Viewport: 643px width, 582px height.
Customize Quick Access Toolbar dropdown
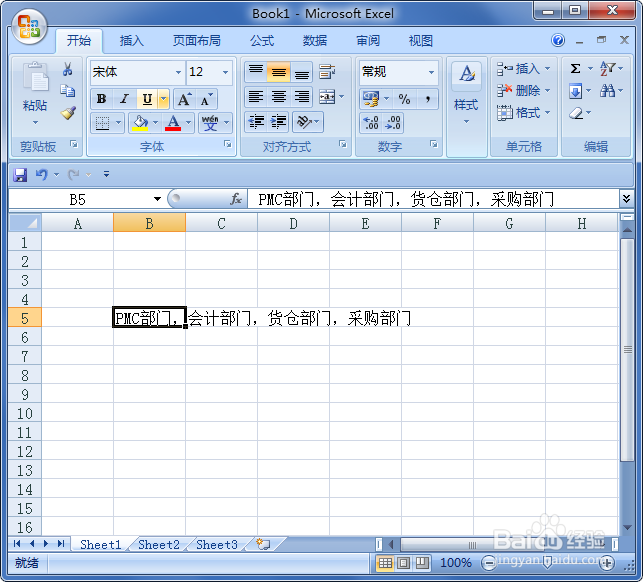click(107, 175)
